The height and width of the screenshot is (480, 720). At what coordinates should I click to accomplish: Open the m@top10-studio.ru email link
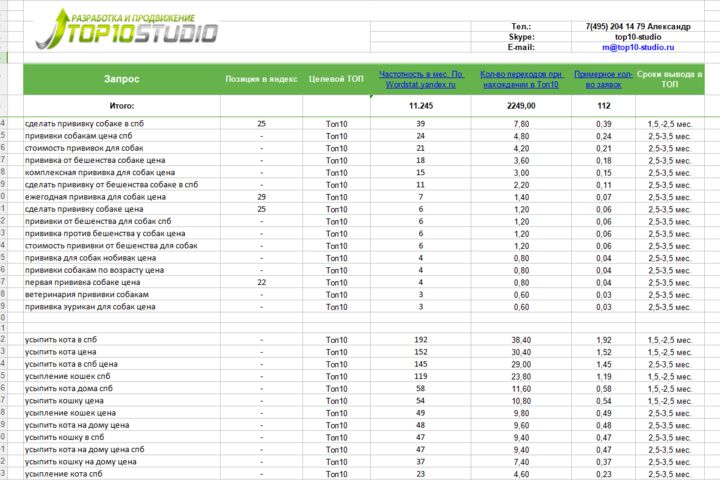(638, 47)
